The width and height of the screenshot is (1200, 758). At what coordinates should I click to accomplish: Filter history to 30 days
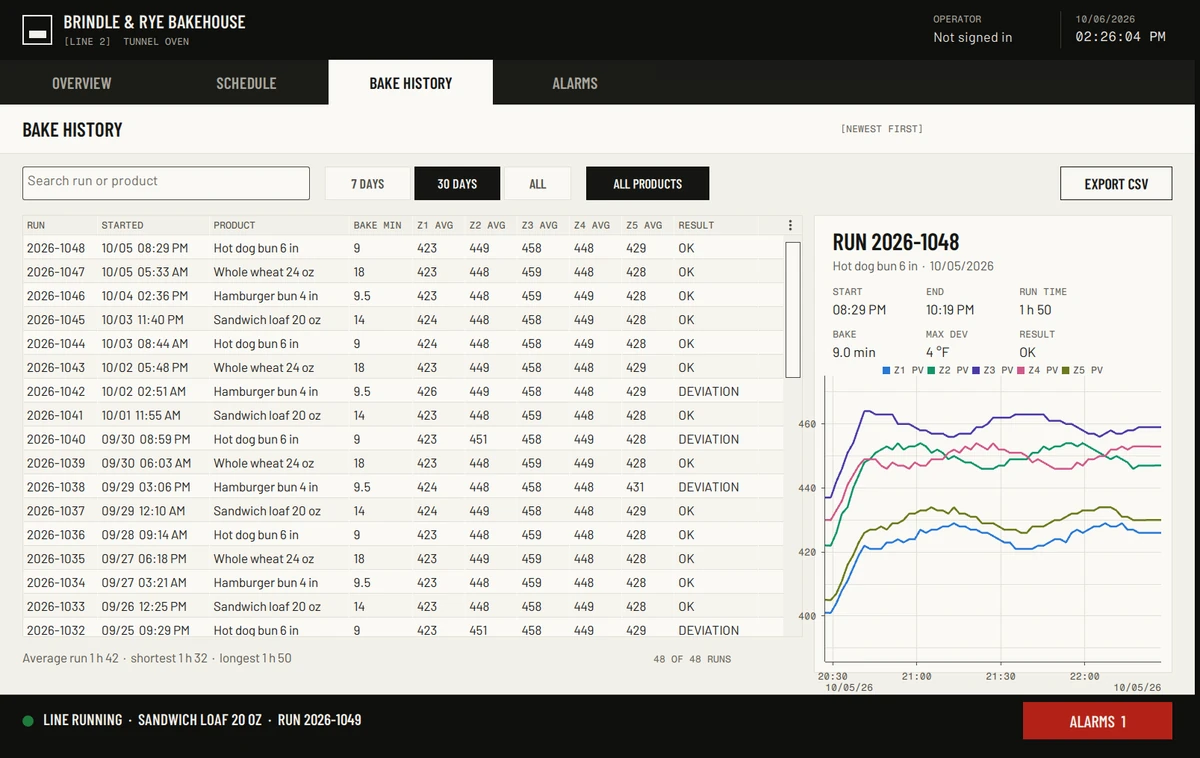coord(457,184)
